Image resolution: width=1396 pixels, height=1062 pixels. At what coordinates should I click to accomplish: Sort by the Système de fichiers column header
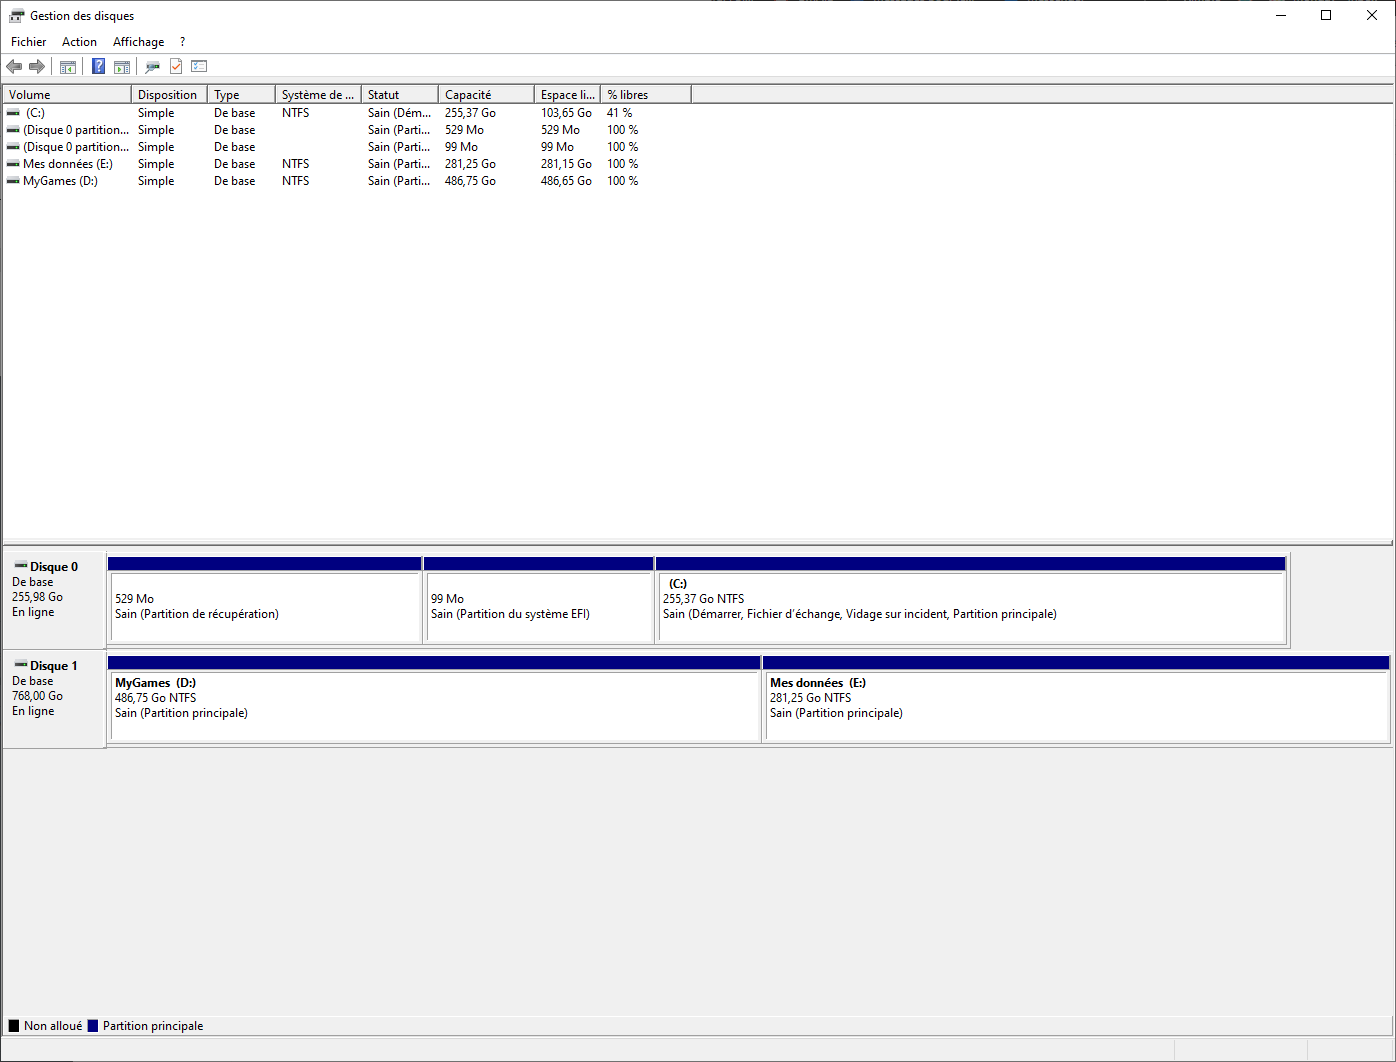pyautogui.click(x=318, y=95)
